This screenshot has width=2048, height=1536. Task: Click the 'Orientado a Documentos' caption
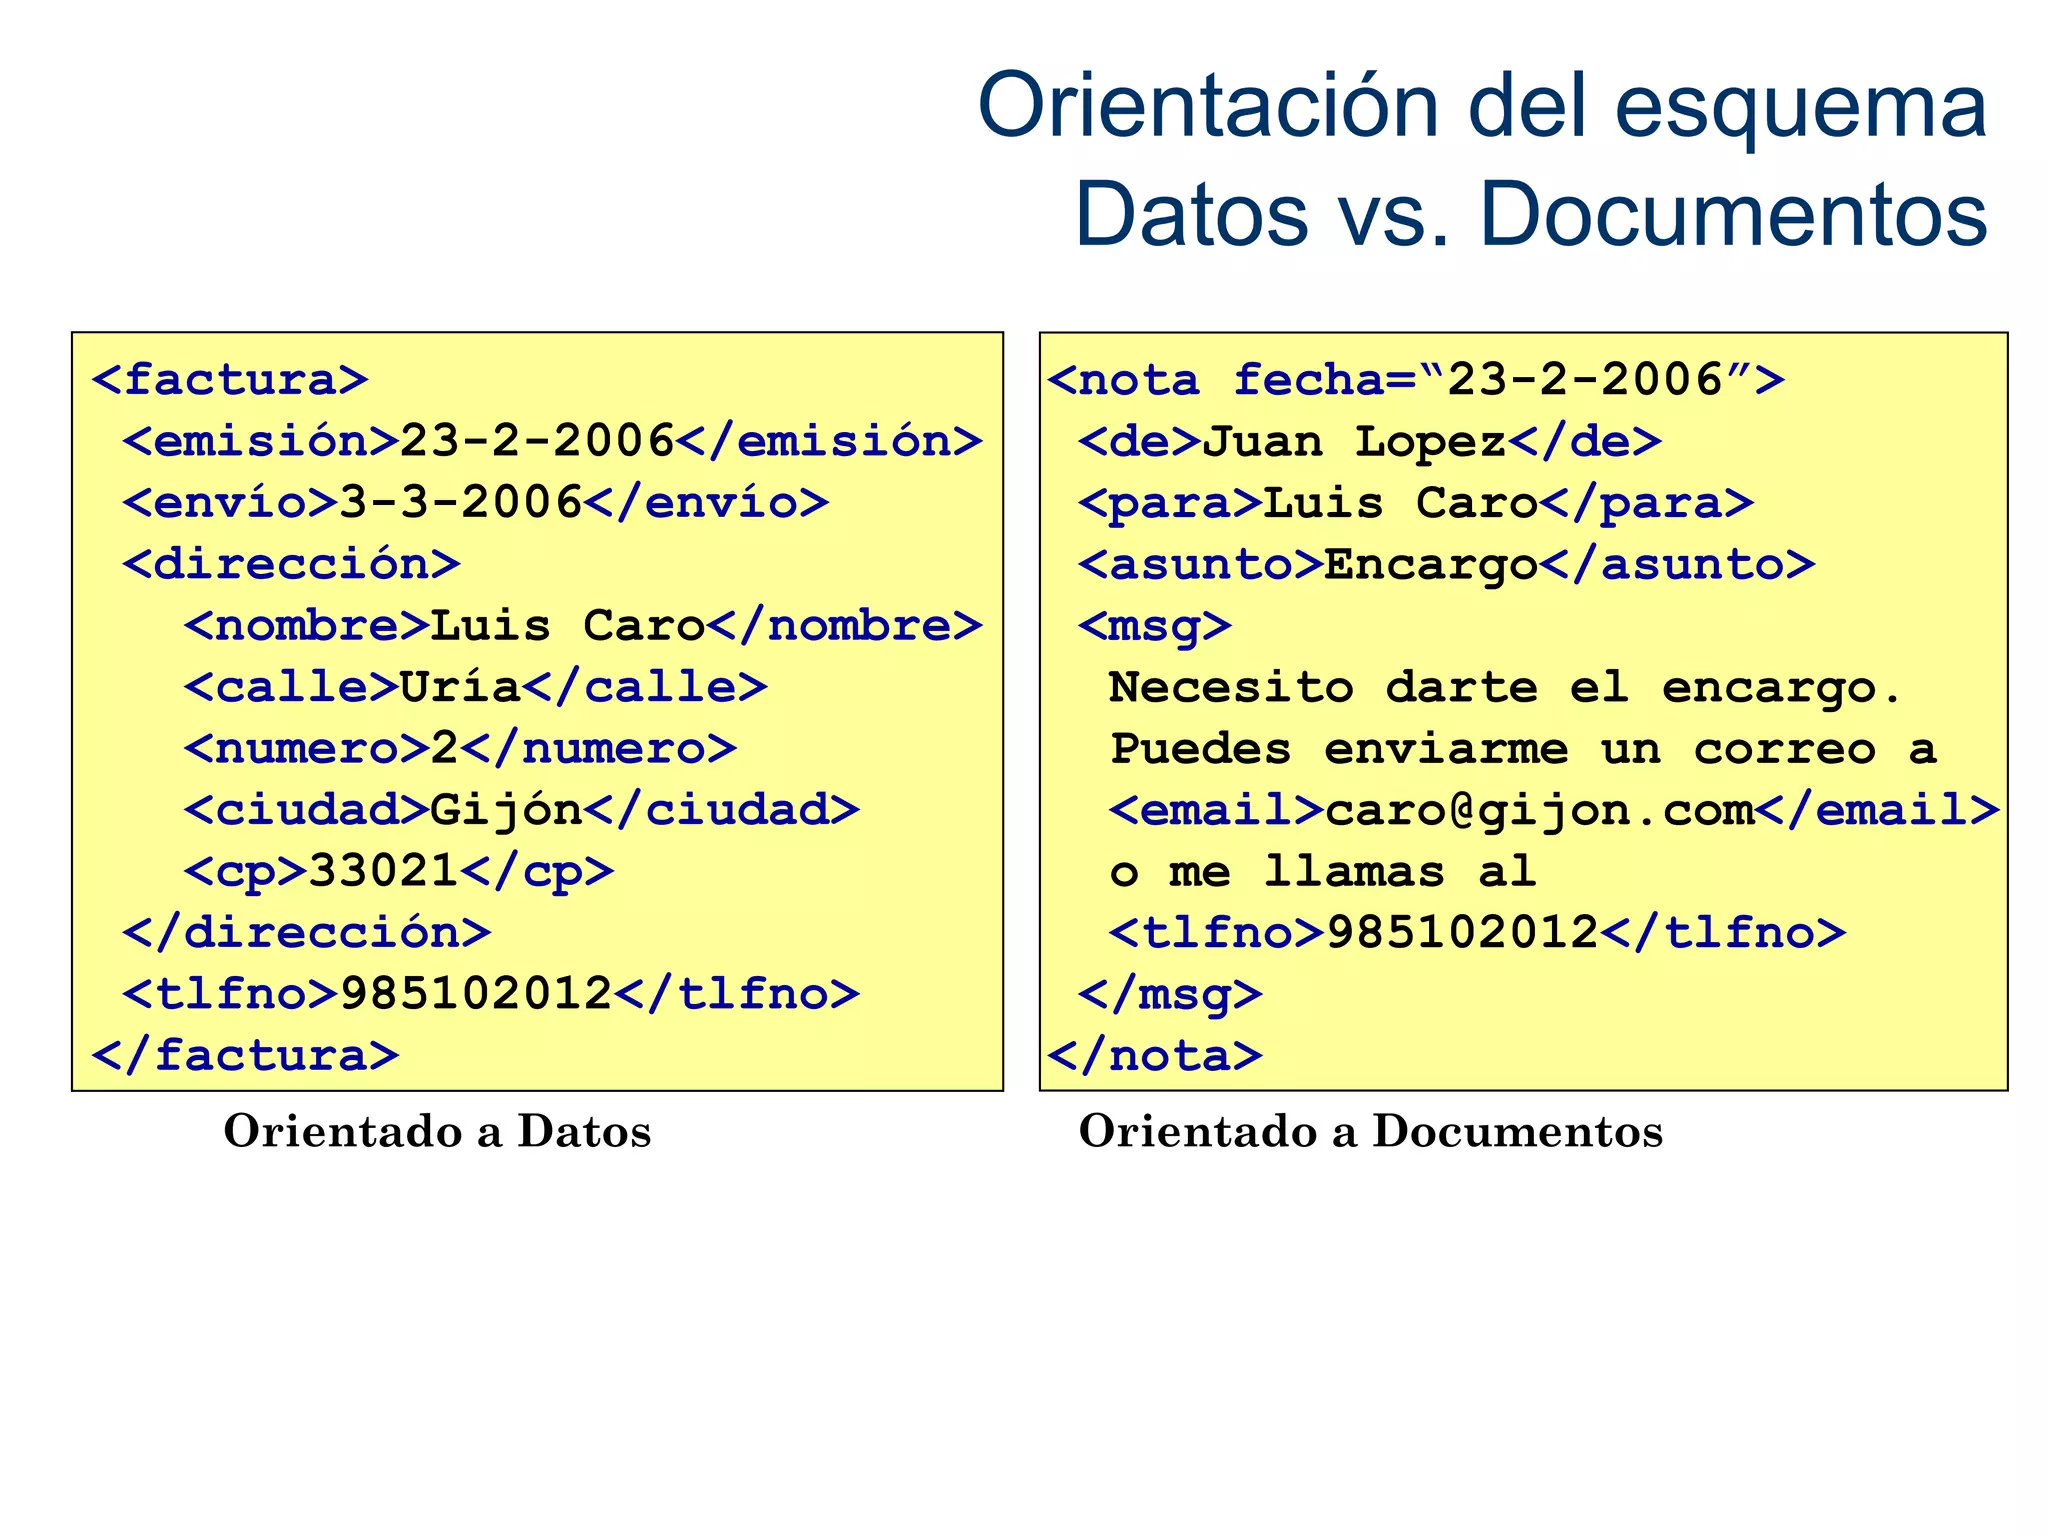click(x=1371, y=1132)
